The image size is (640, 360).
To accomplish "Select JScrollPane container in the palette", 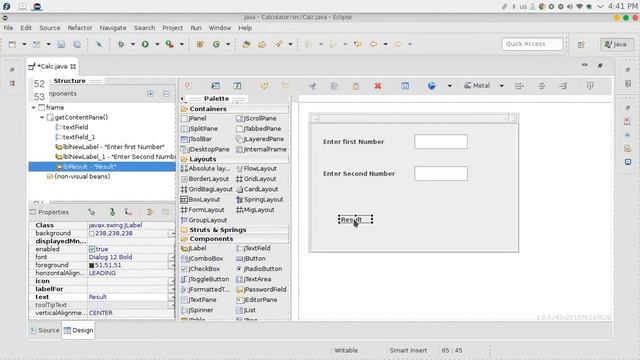I will (x=256, y=118).
